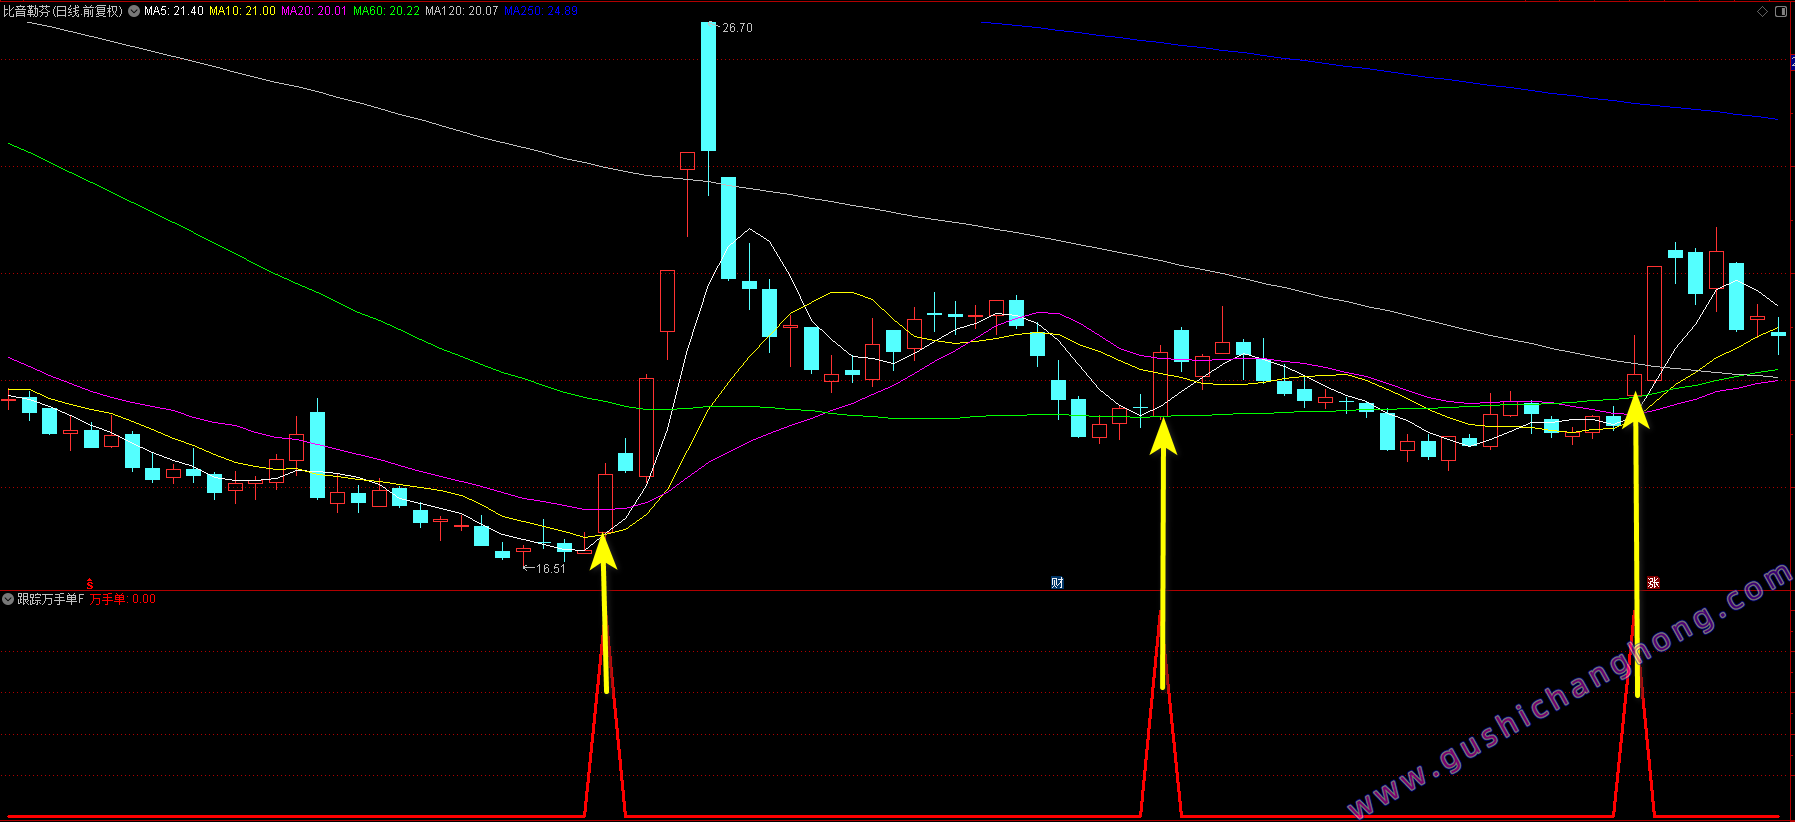Screen dimensions: 1795x822
Task: Open the dropdown next to 比音勒芬(日线.前复权)
Action: tap(134, 11)
